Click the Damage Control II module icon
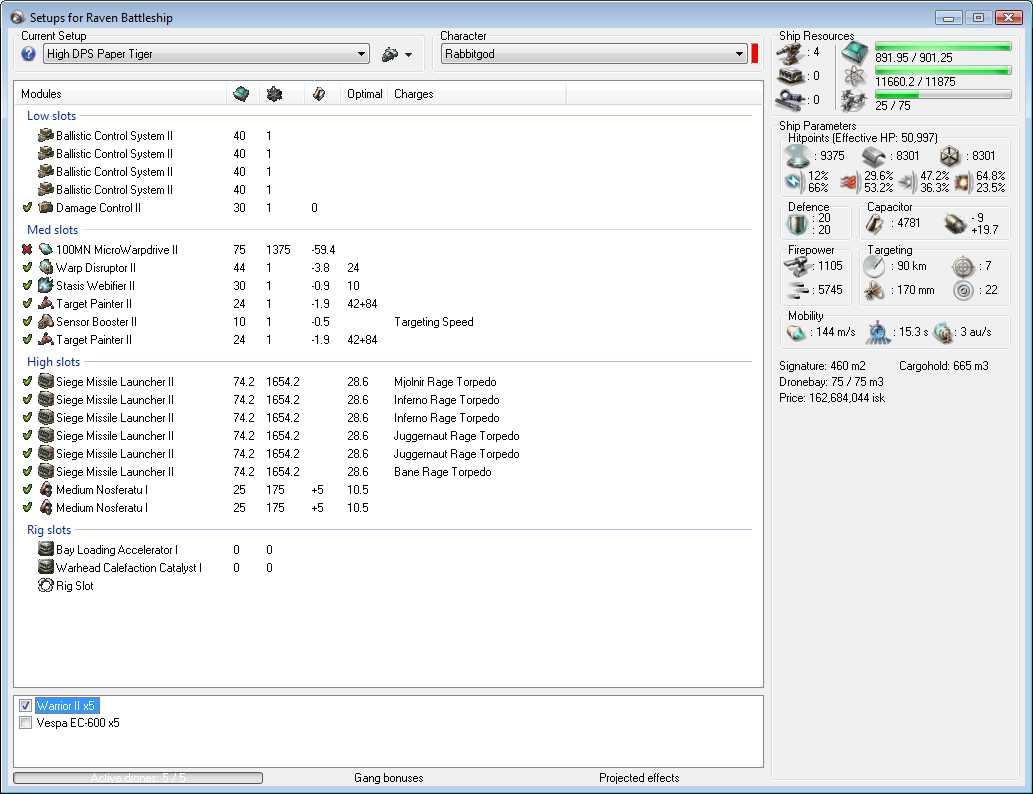 (45, 208)
